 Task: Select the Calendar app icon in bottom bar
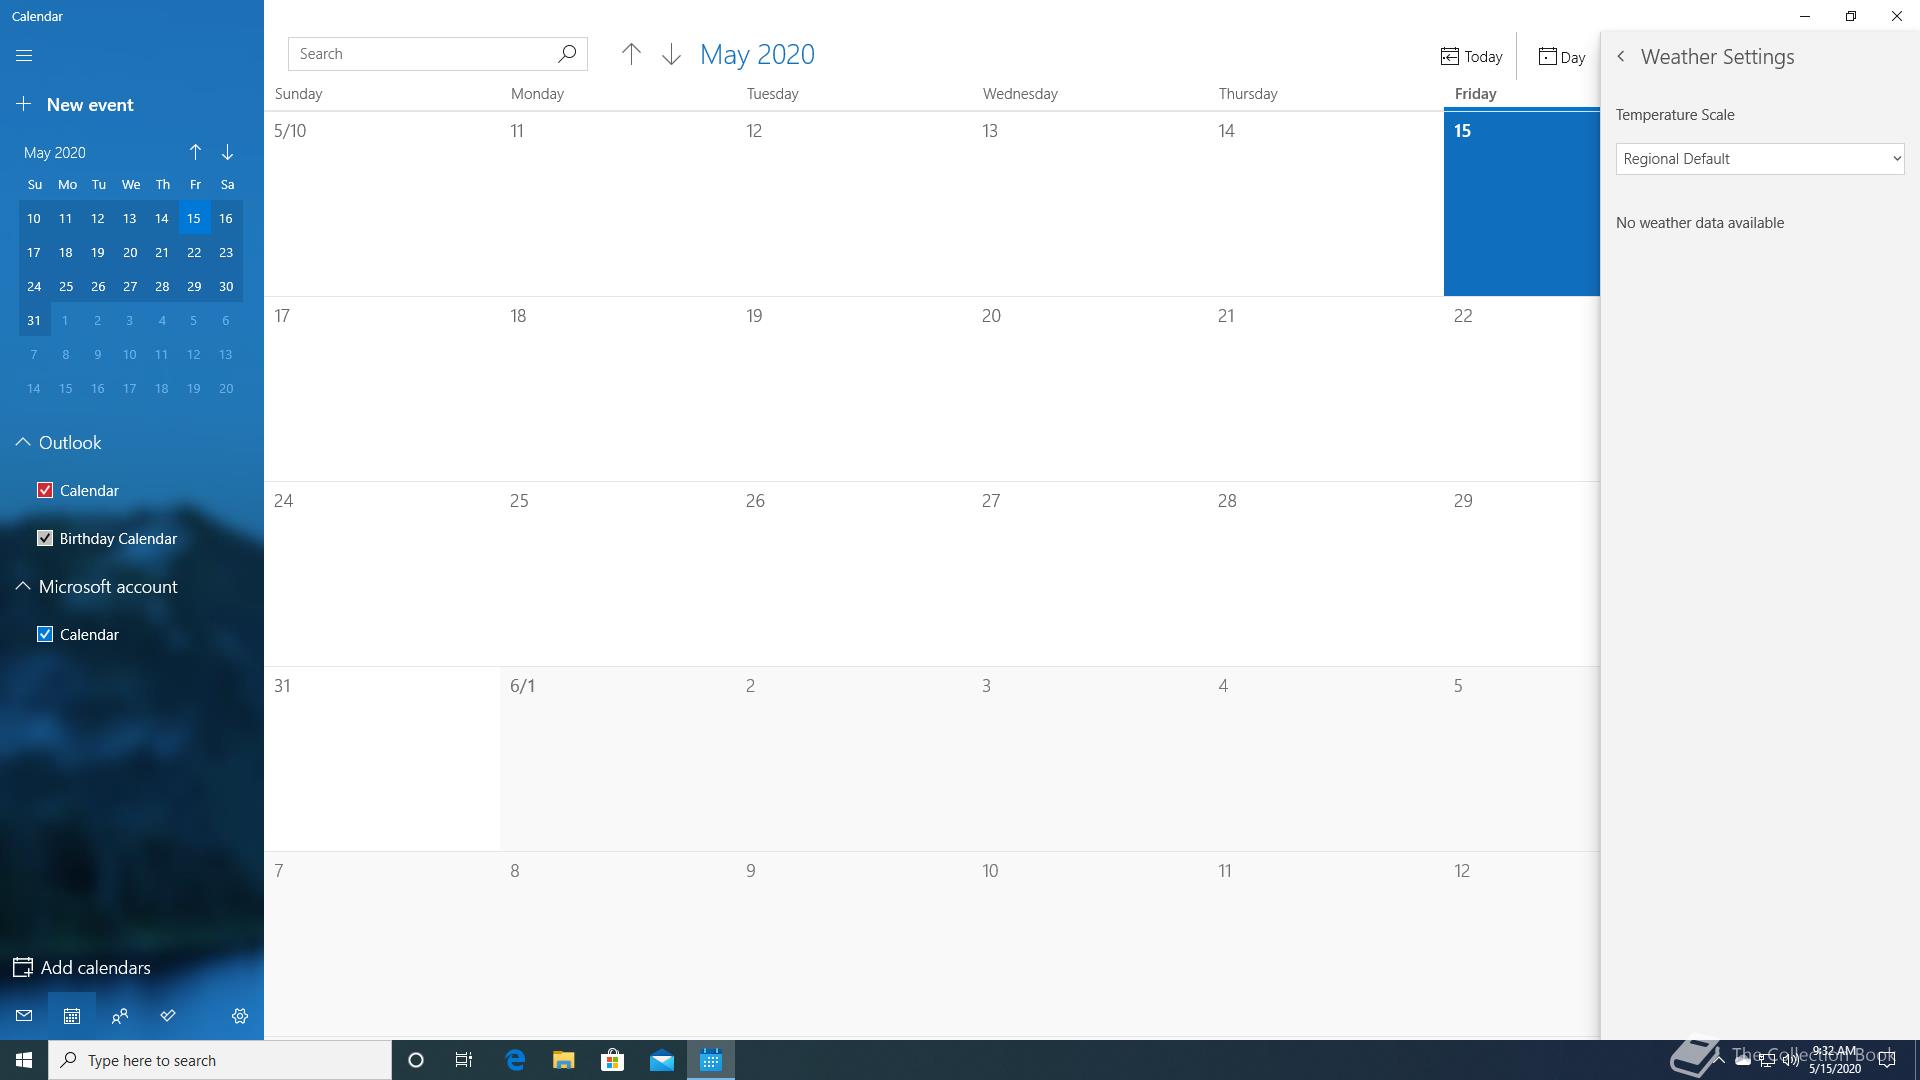tap(72, 1016)
